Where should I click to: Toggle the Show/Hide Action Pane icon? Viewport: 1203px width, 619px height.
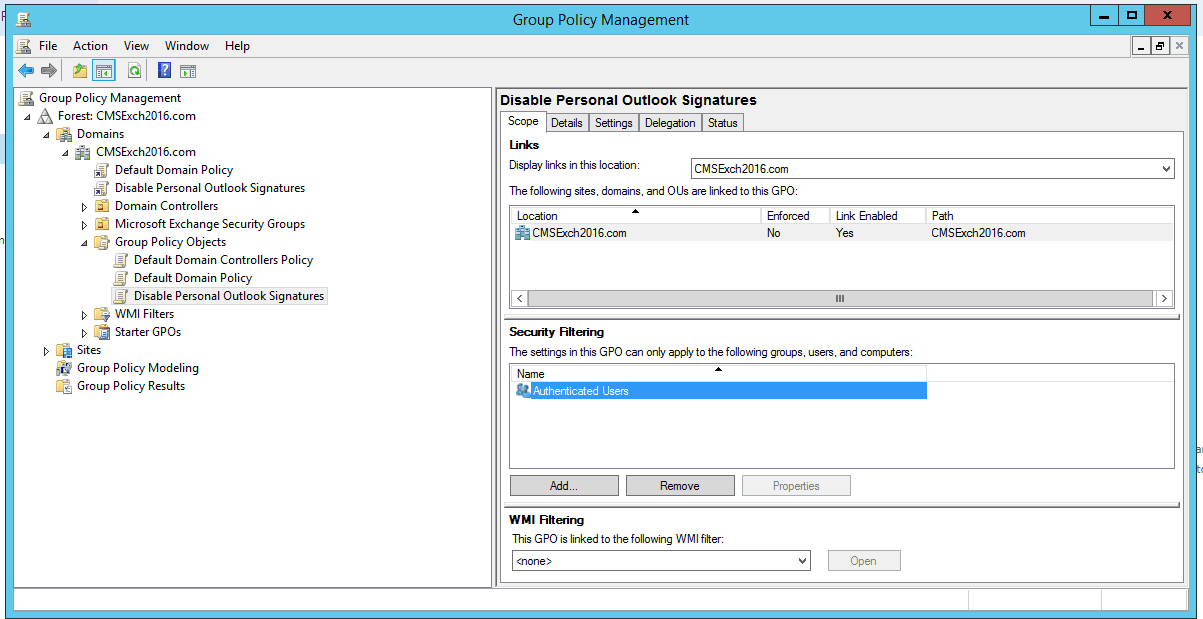point(187,70)
